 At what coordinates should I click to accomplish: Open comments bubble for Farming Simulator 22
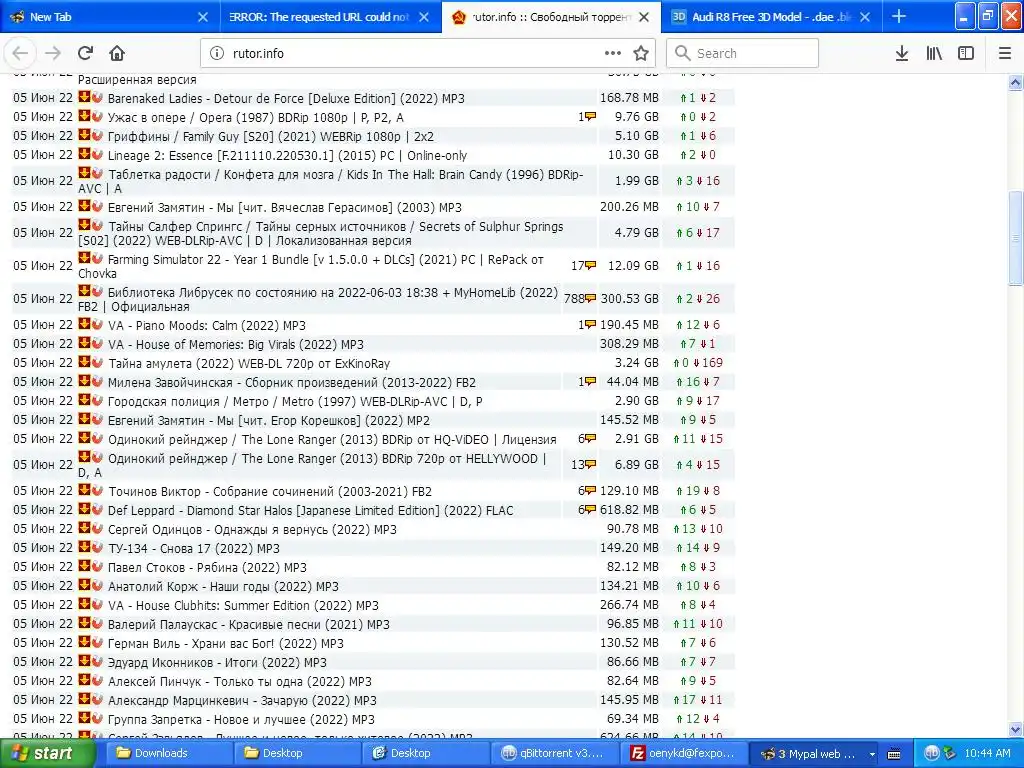590,265
